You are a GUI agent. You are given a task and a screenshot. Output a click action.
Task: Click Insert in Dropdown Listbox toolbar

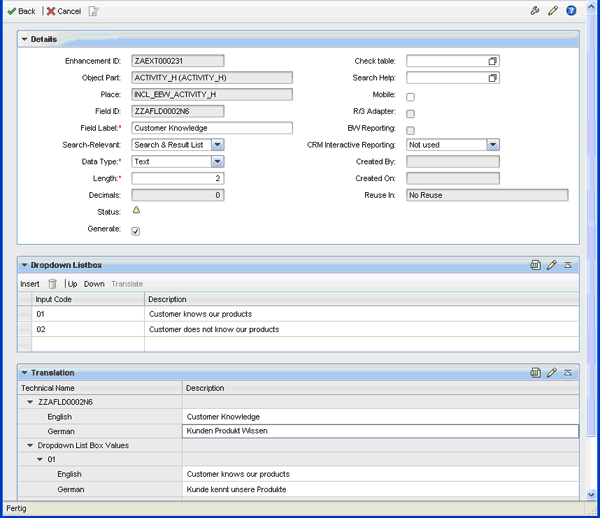click(x=30, y=284)
